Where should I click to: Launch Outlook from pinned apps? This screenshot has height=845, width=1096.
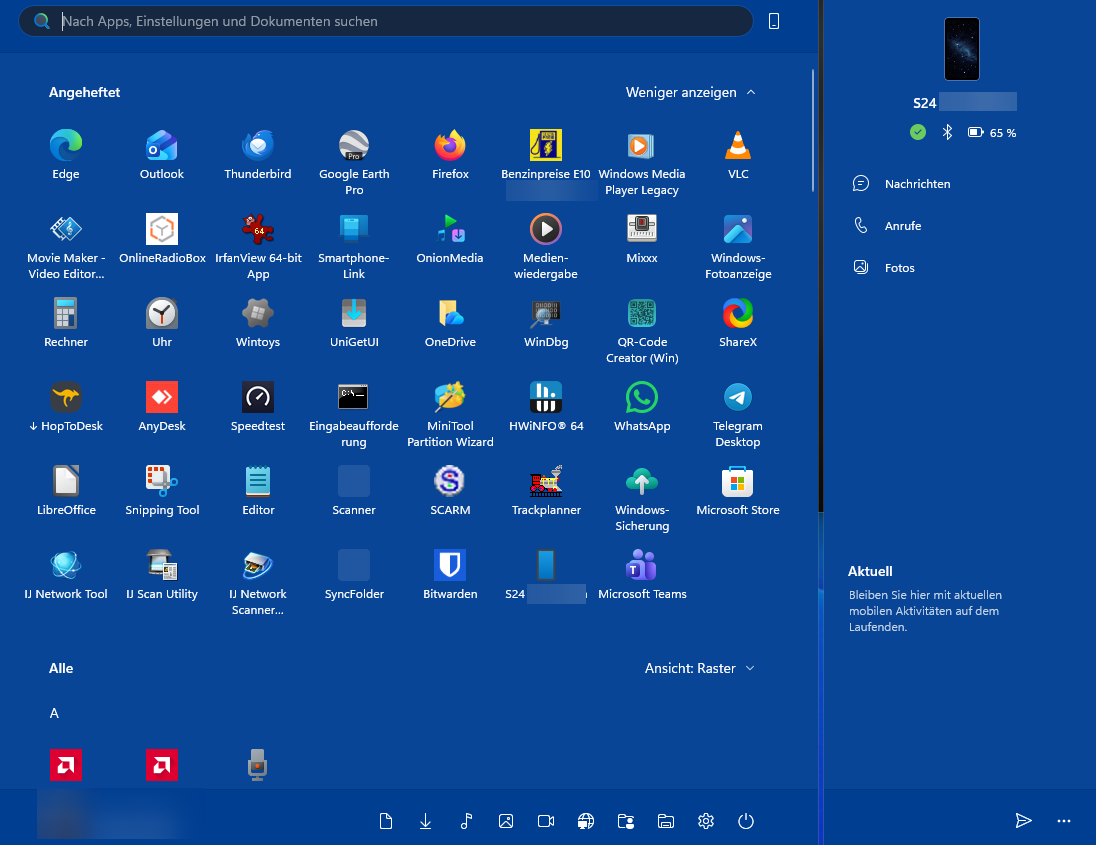click(161, 155)
